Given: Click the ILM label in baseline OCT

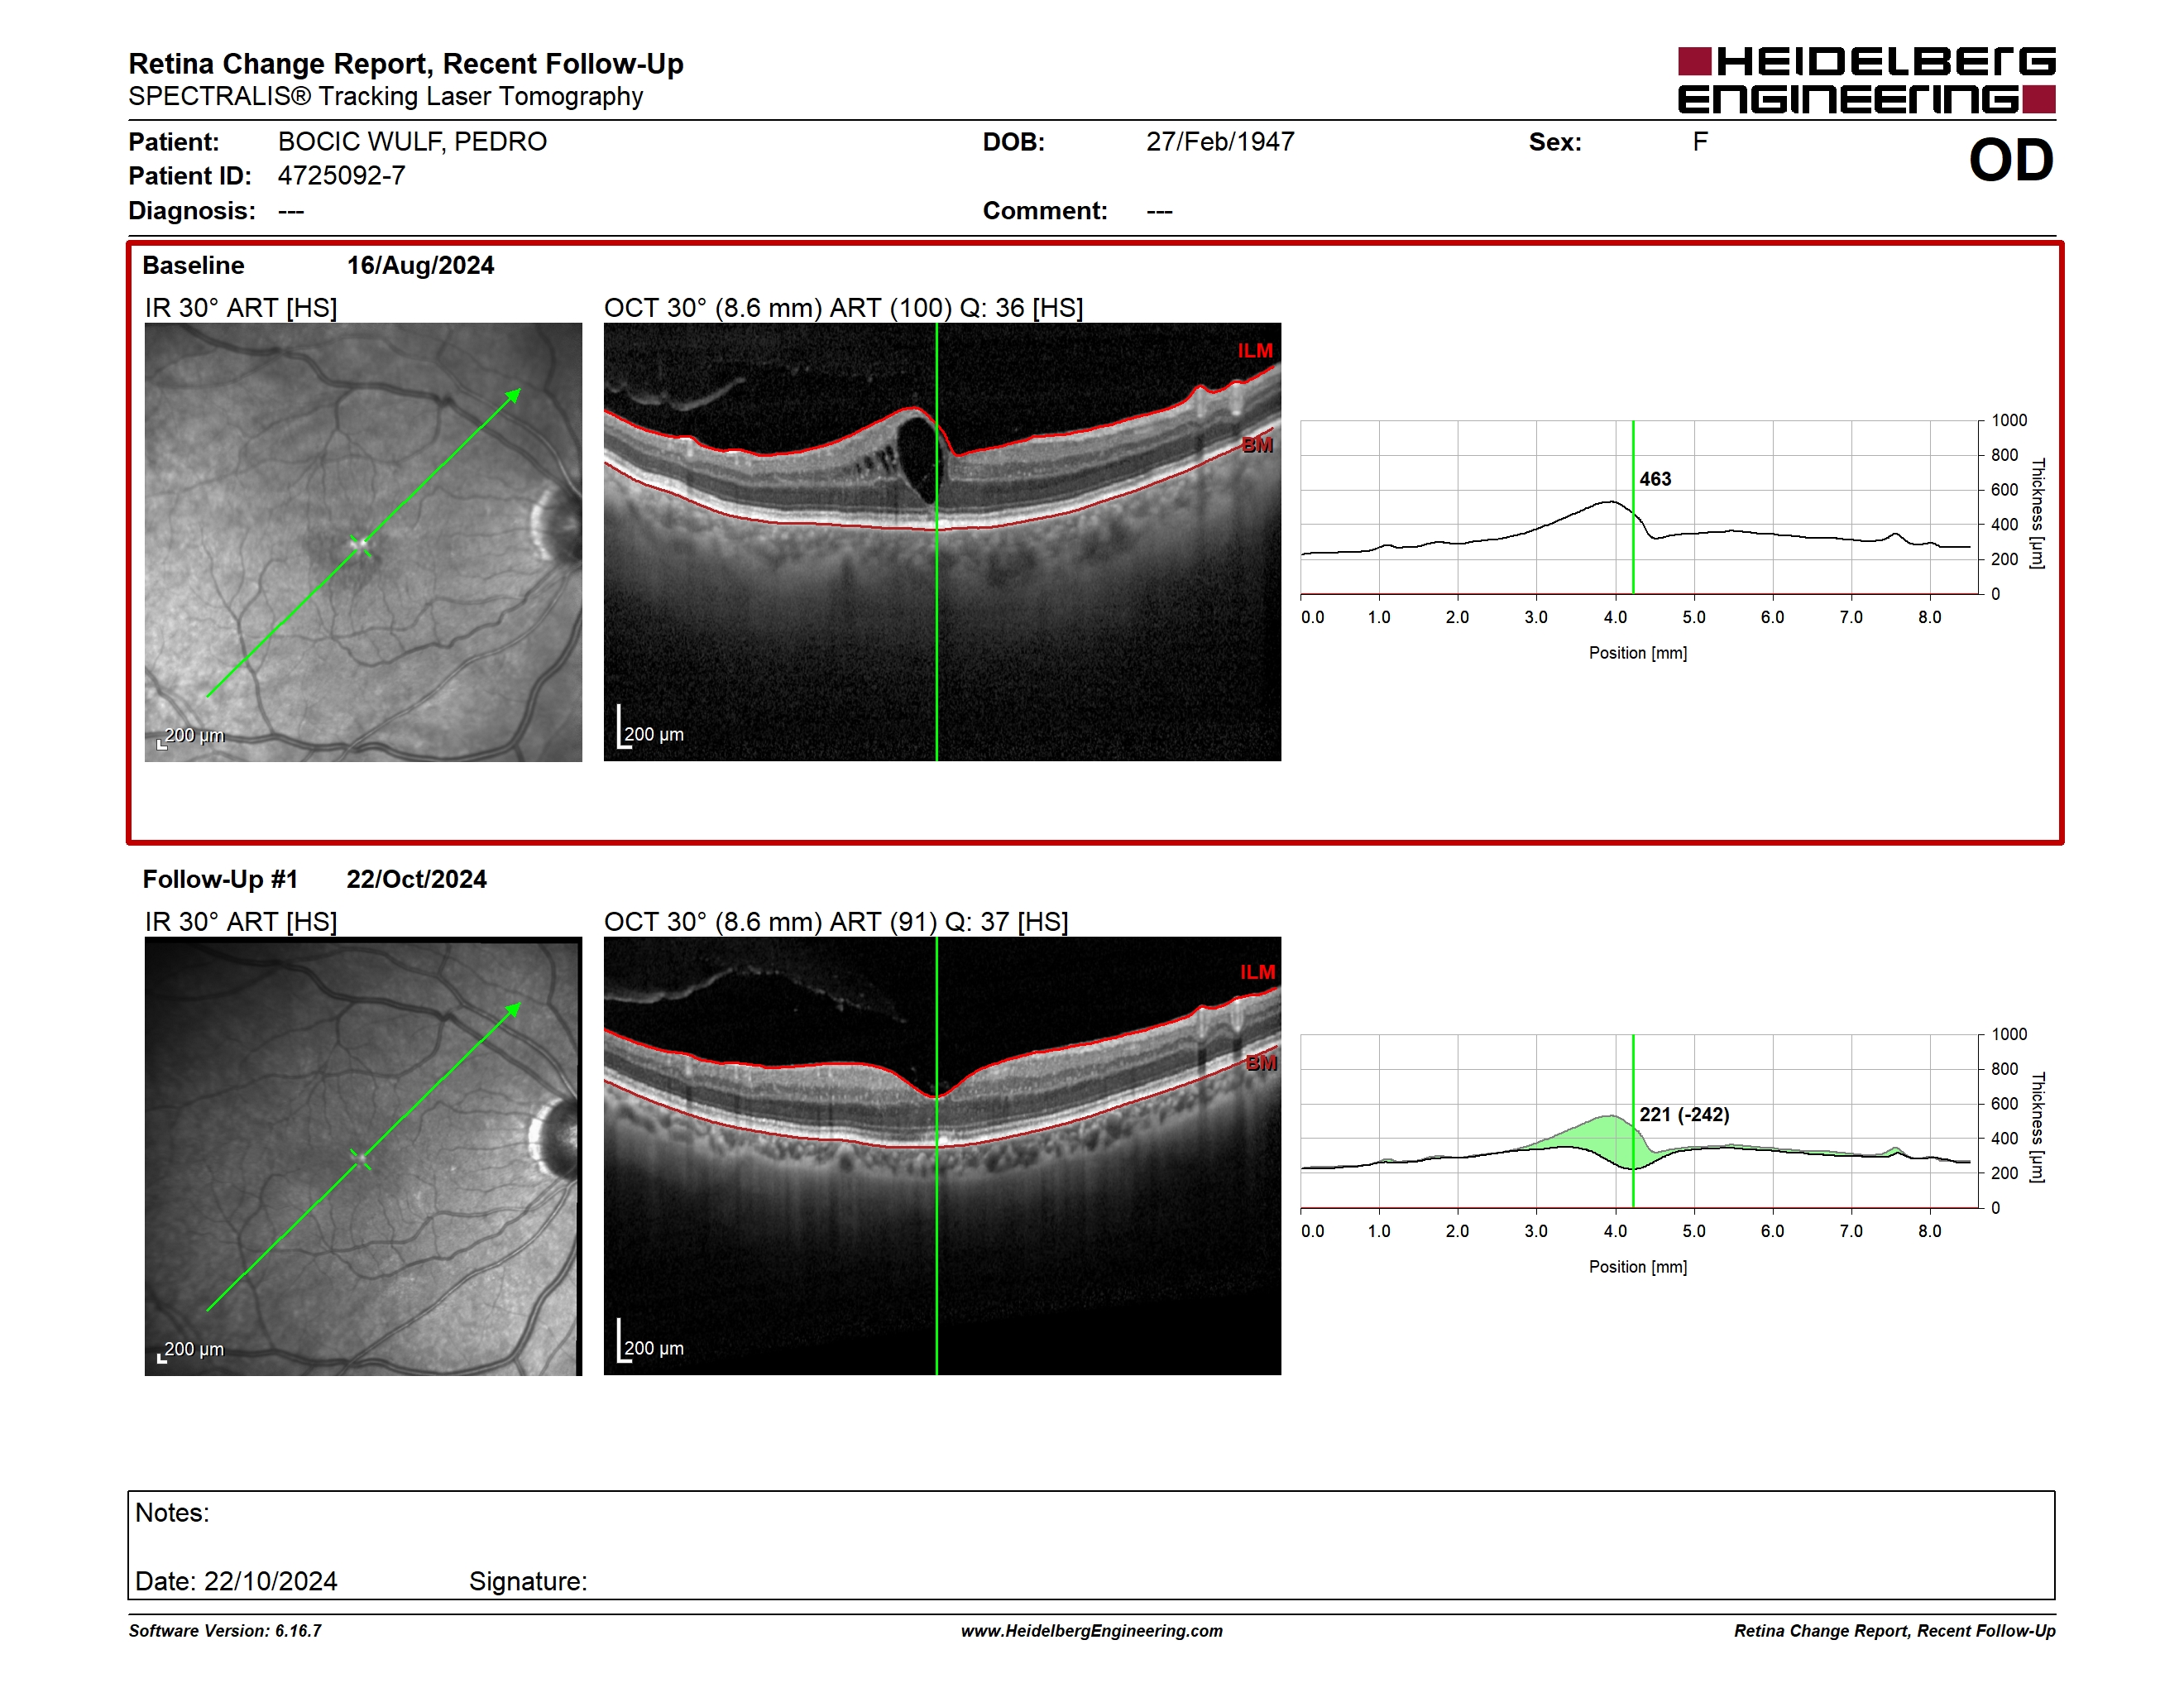Looking at the screenshot, I should click(x=1255, y=351).
